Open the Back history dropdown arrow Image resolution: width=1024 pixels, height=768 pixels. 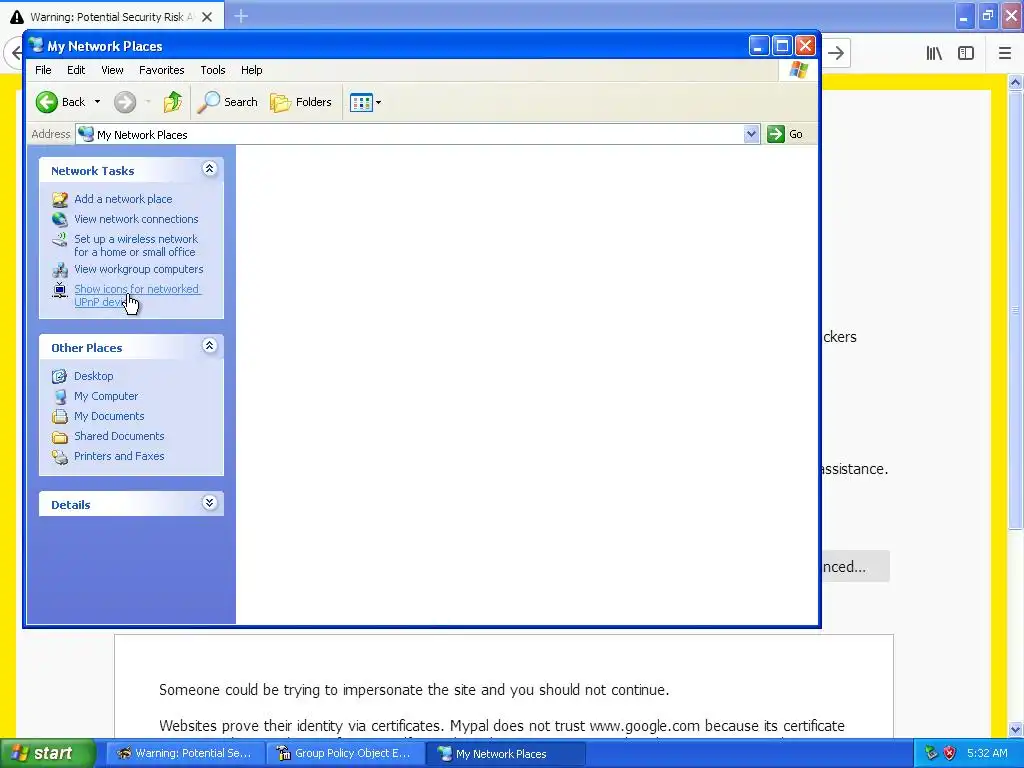(x=97, y=102)
